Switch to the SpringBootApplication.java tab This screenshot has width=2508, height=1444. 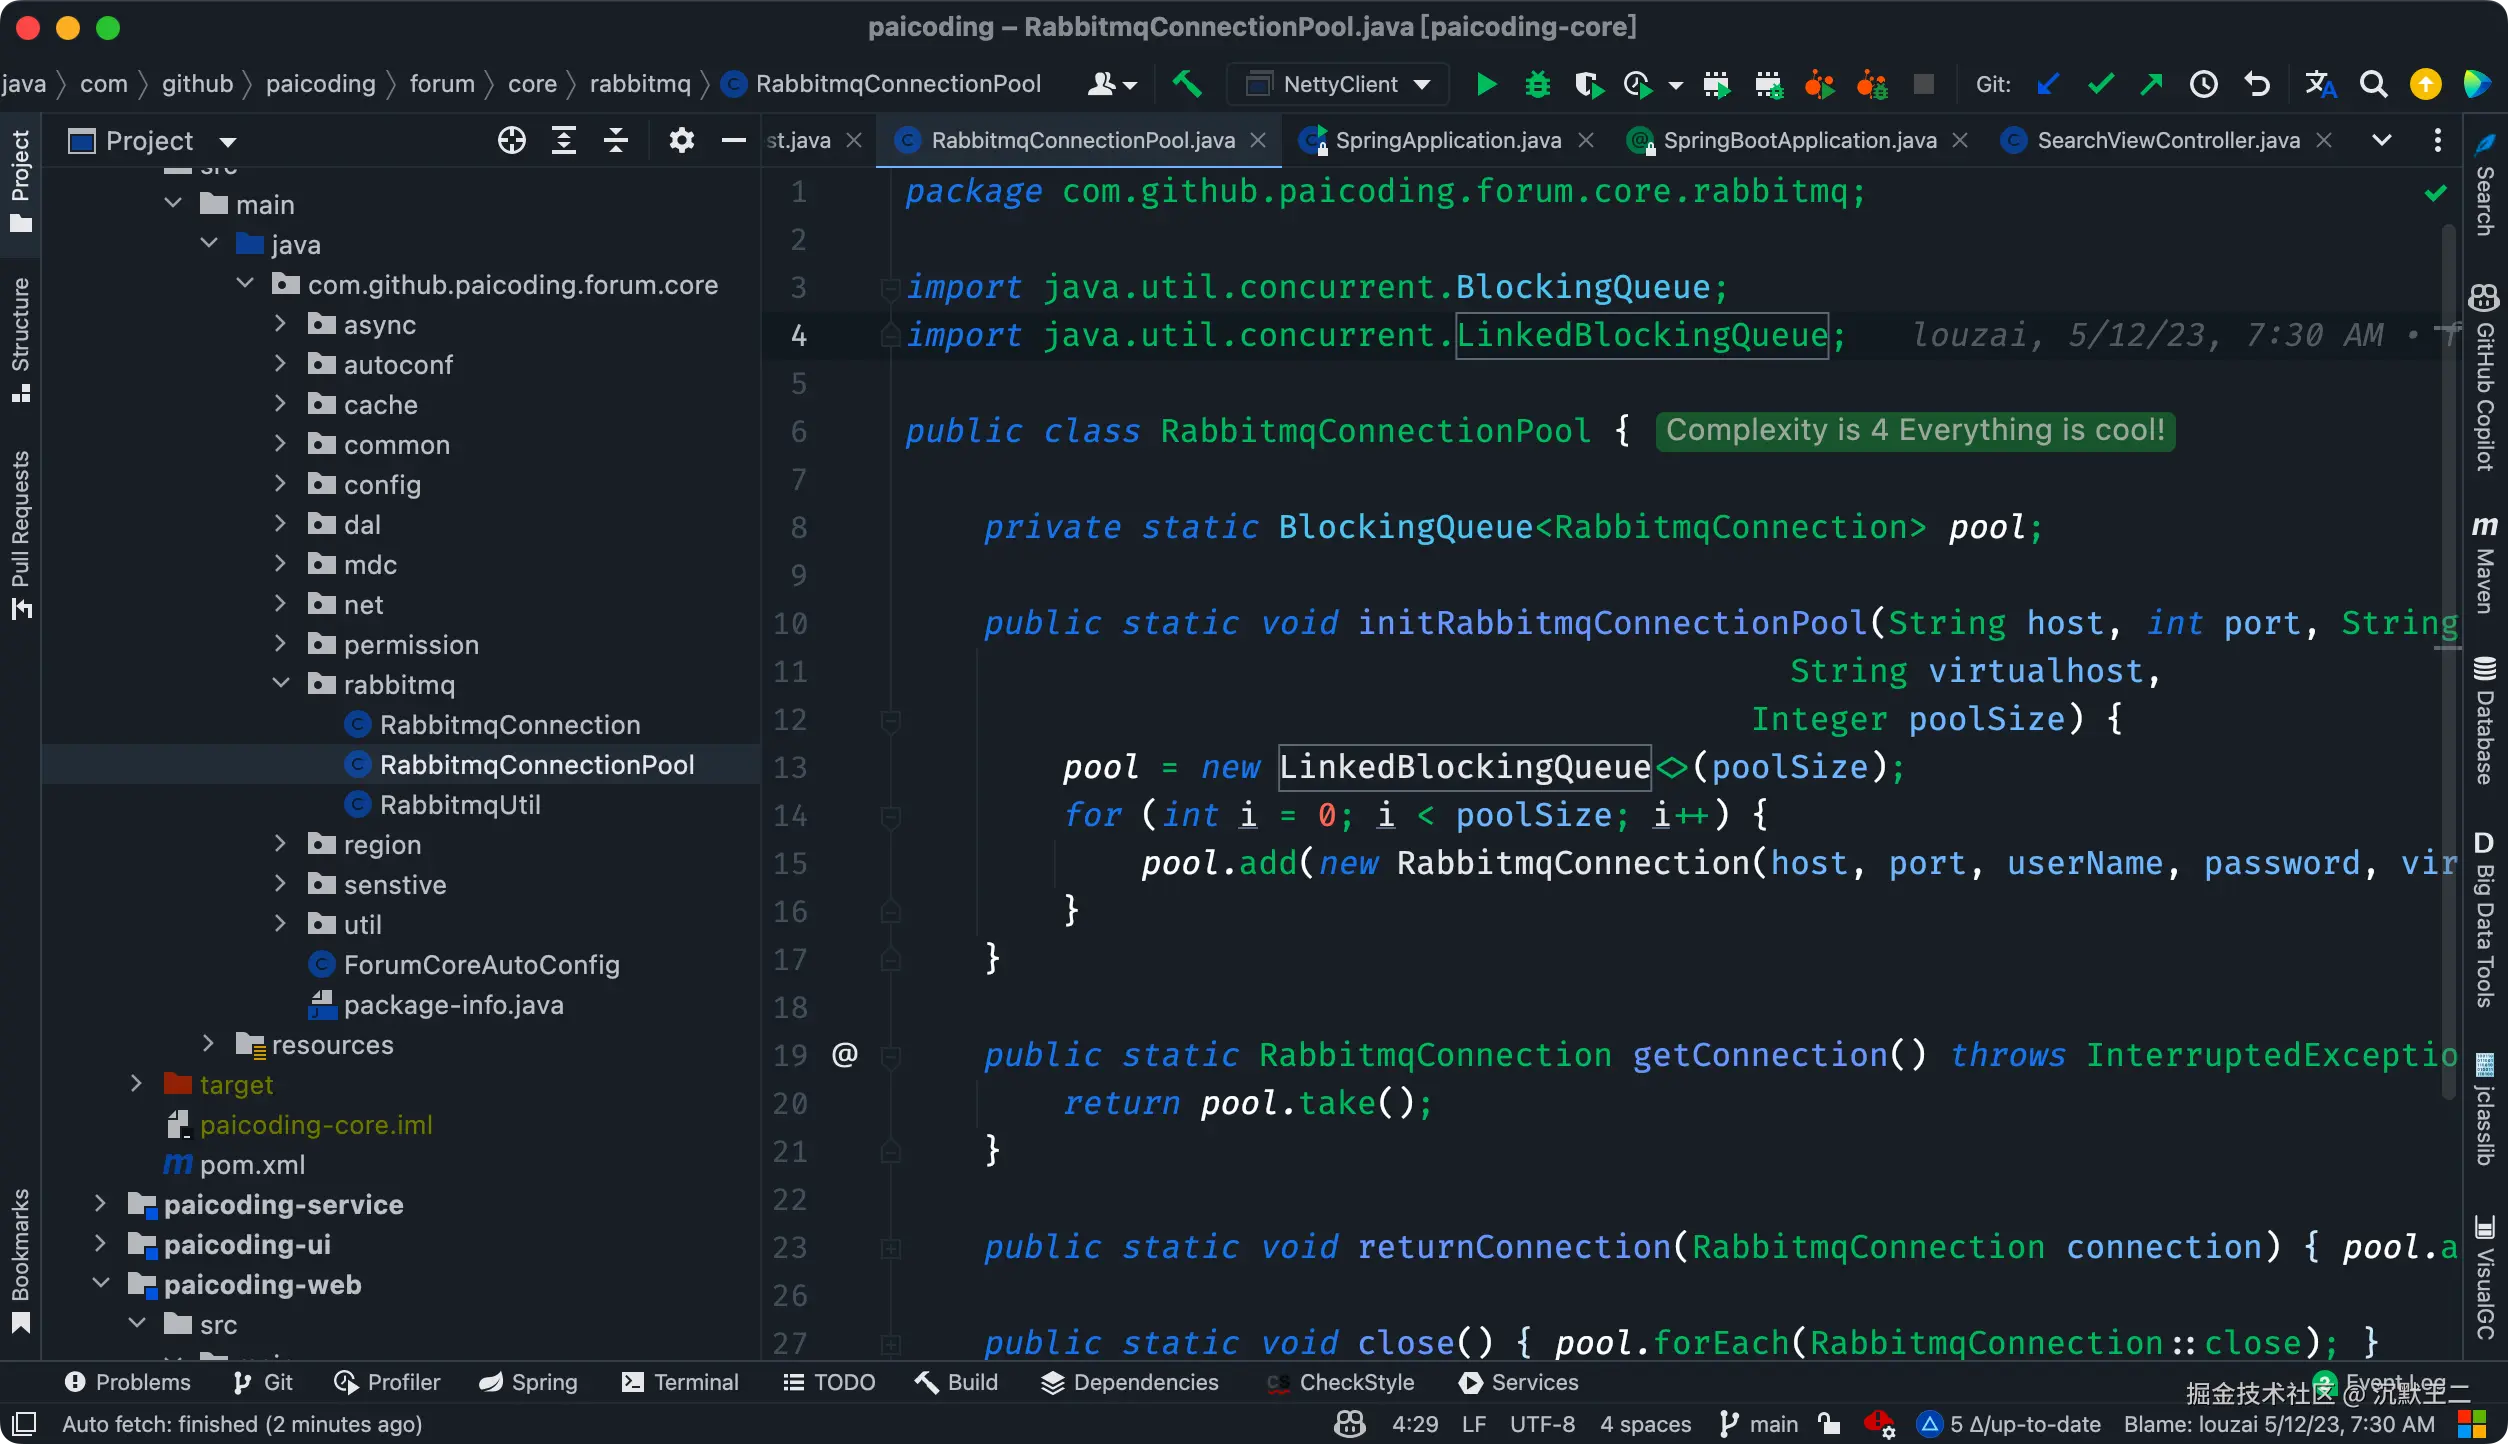[1800, 140]
